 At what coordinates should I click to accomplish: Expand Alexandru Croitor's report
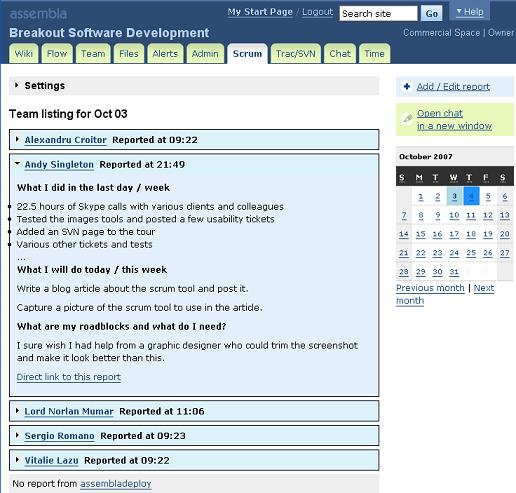(x=17, y=139)
